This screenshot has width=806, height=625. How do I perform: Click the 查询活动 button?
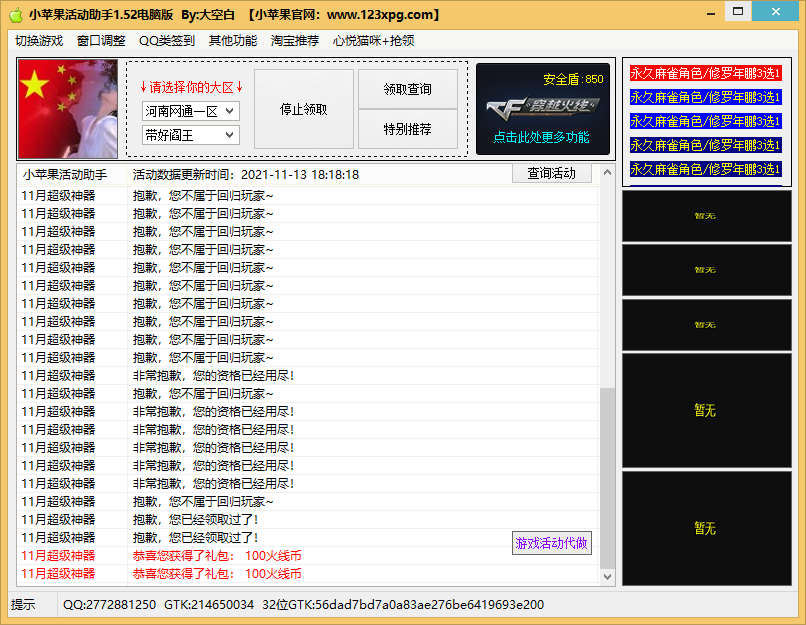[x=552, y=172]
